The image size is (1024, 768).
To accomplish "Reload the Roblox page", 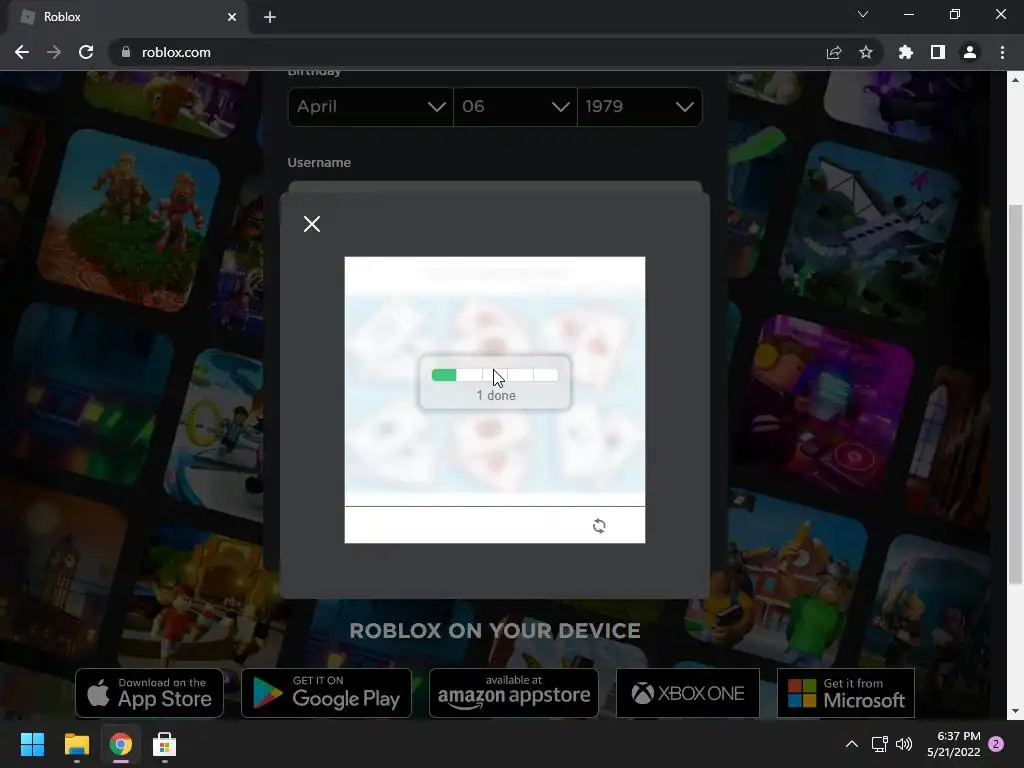I will pyautogui.click(x=86, y=52).
